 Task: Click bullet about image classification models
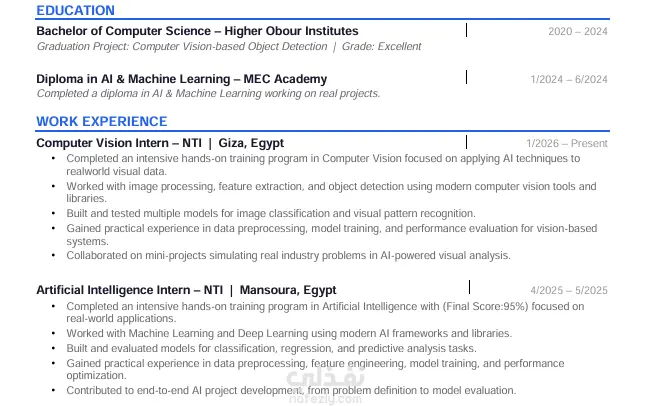[271, 213]
